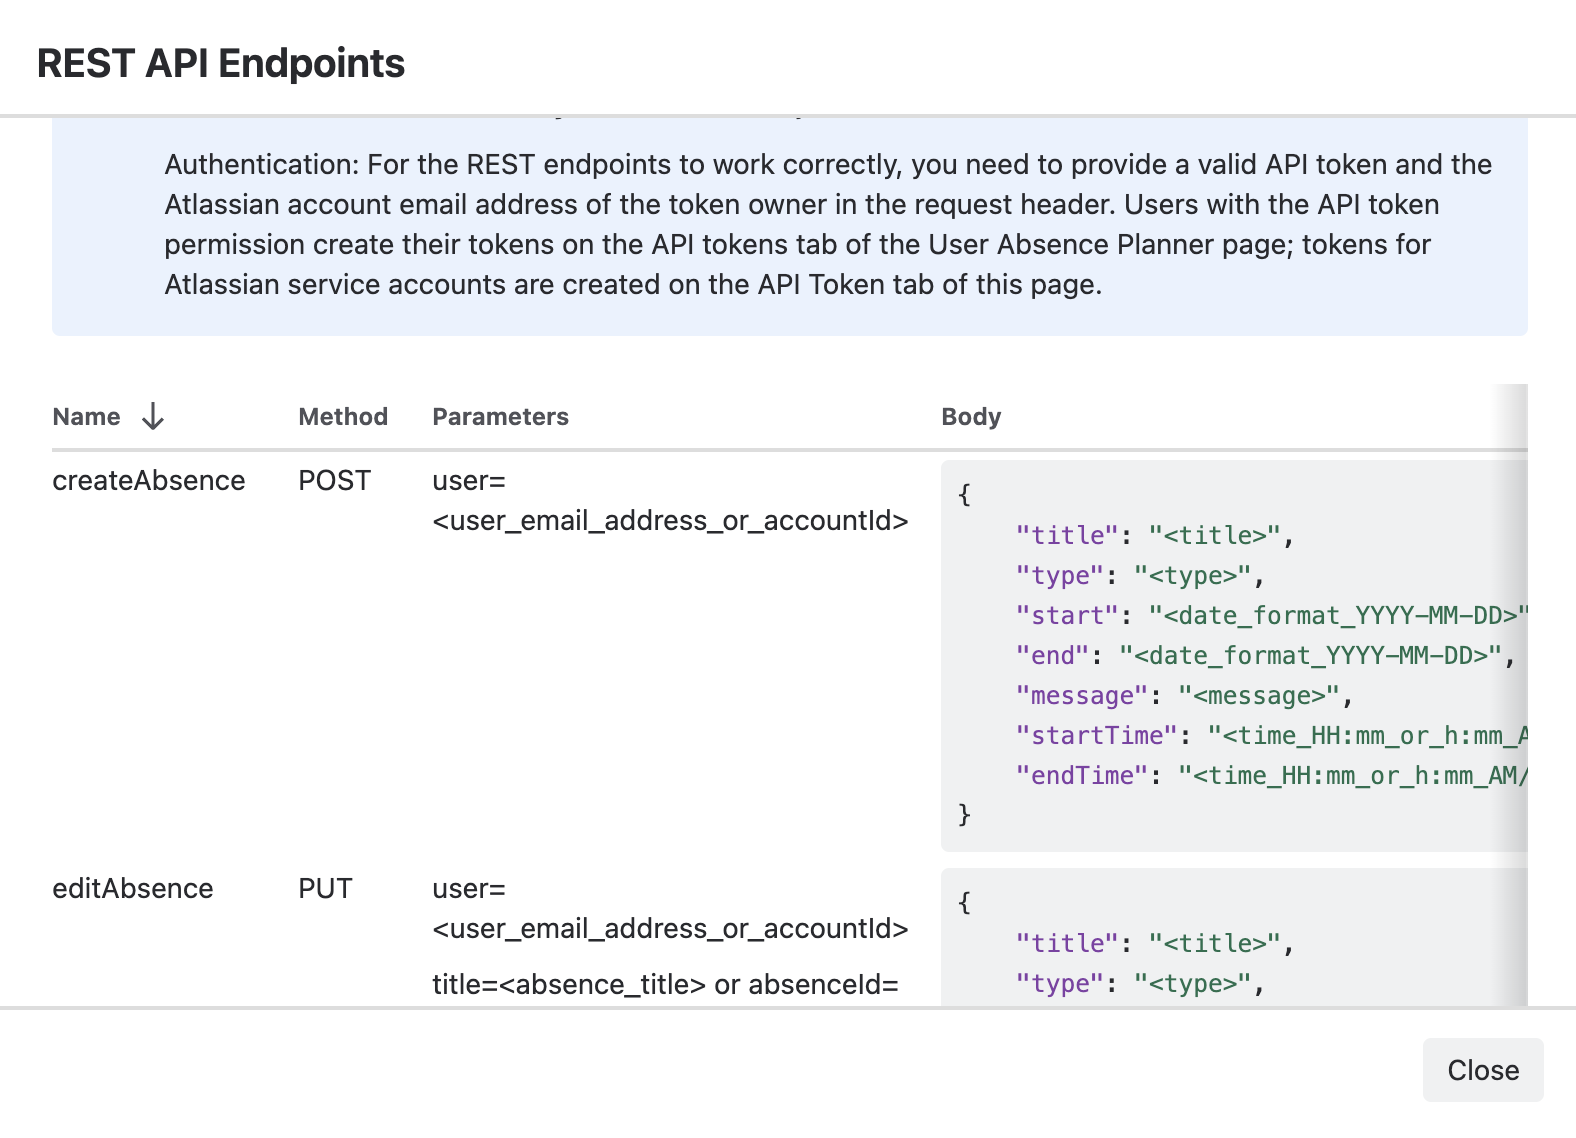Select the editAbsence endpoint name
The image size is (1576, 1138).
tap(133, 888)
